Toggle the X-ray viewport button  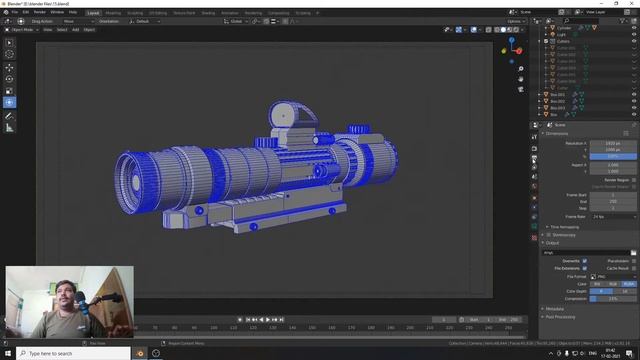(488, 30)
